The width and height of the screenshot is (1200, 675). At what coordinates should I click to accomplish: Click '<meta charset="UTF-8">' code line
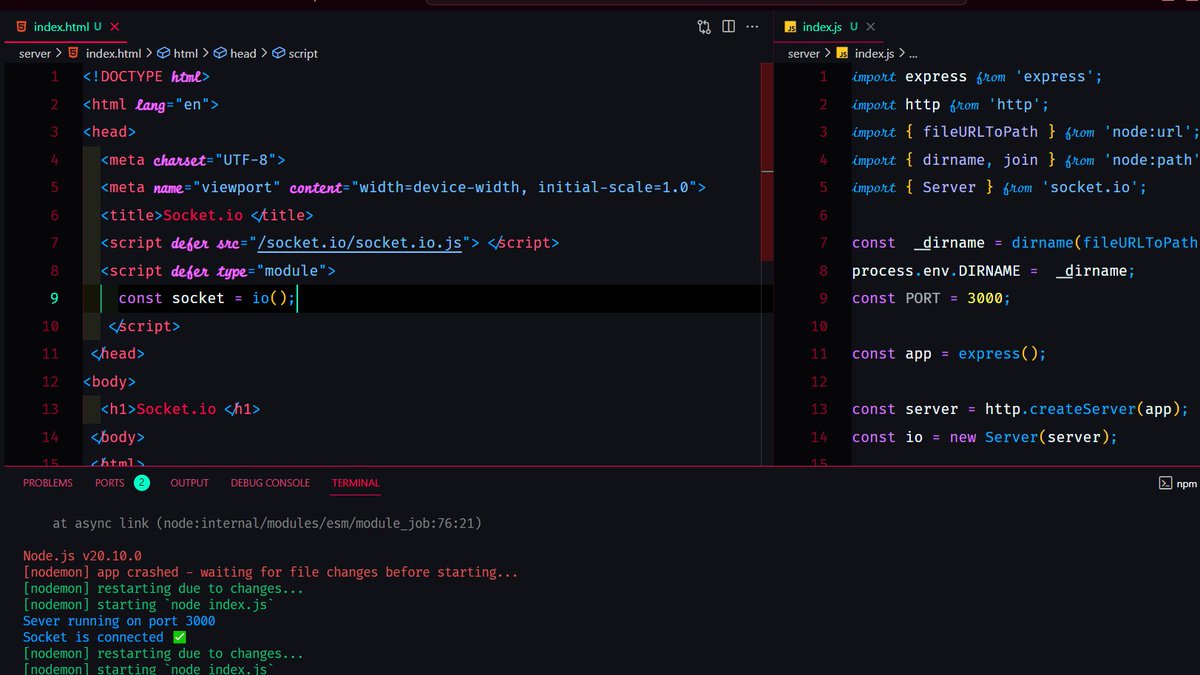pos(194,160)
